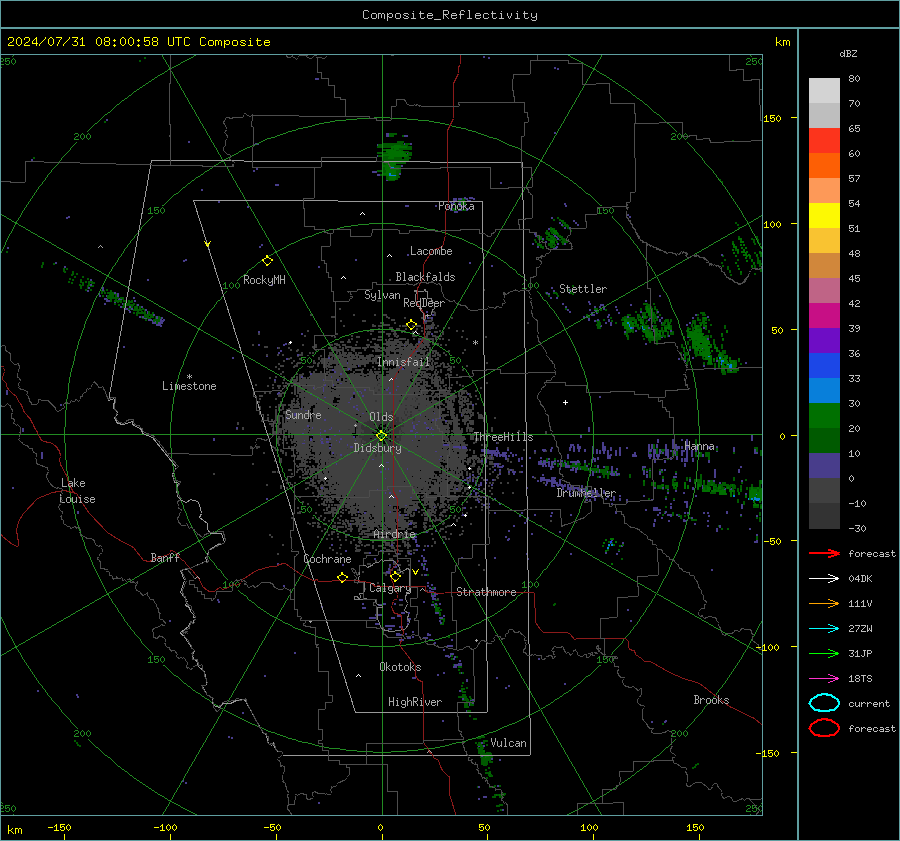Click the Stettler city label
This screenshot has width=900, height=841.
(583, 289)
